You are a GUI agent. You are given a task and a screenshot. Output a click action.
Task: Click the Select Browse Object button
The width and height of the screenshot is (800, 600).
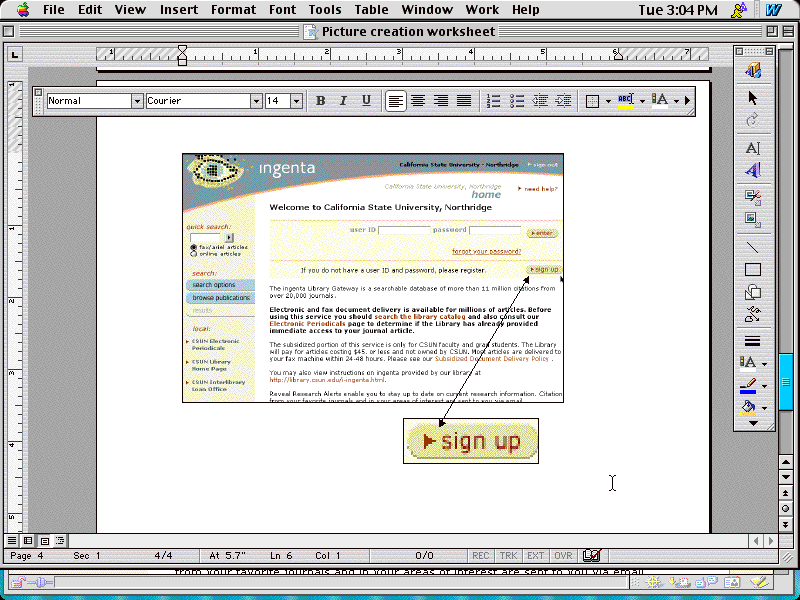point(785,508)
